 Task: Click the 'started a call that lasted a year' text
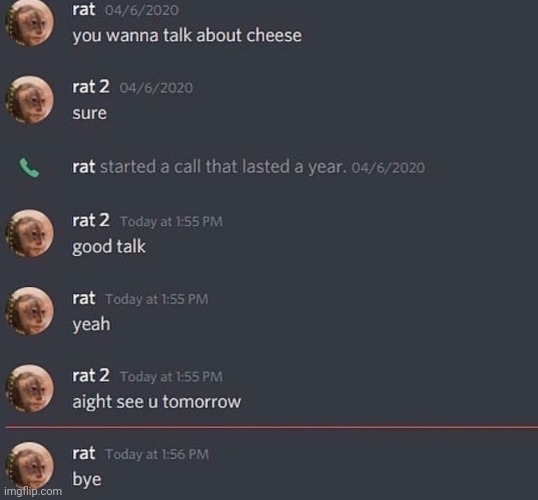[x=222, y=167]
